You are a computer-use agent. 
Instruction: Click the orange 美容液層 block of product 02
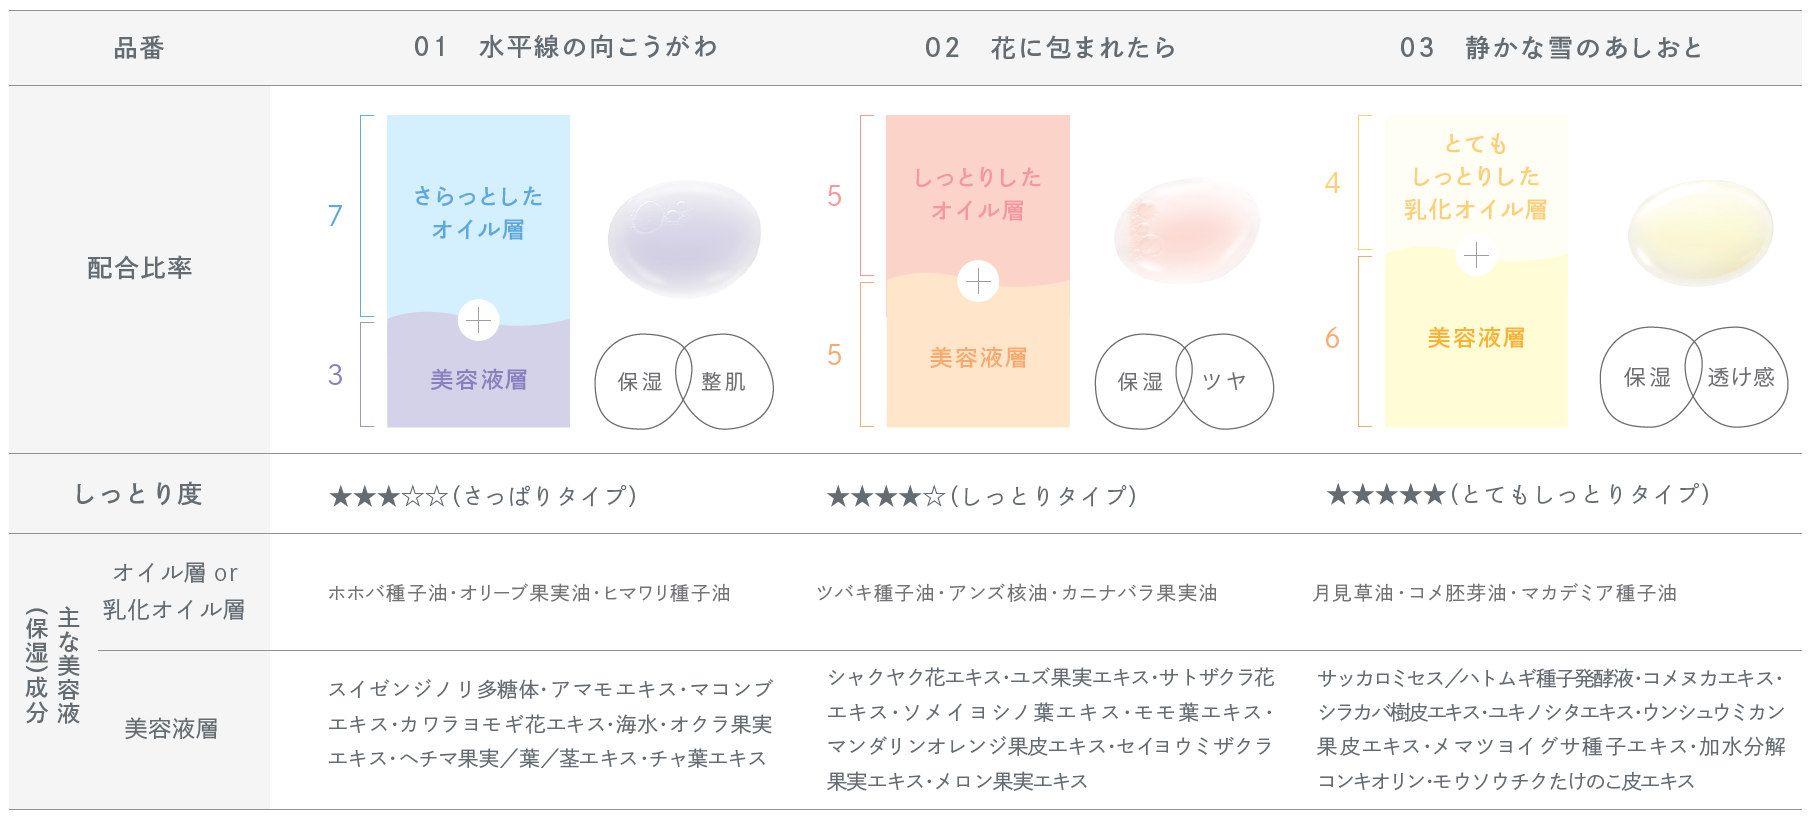click(x=978, y=358)
